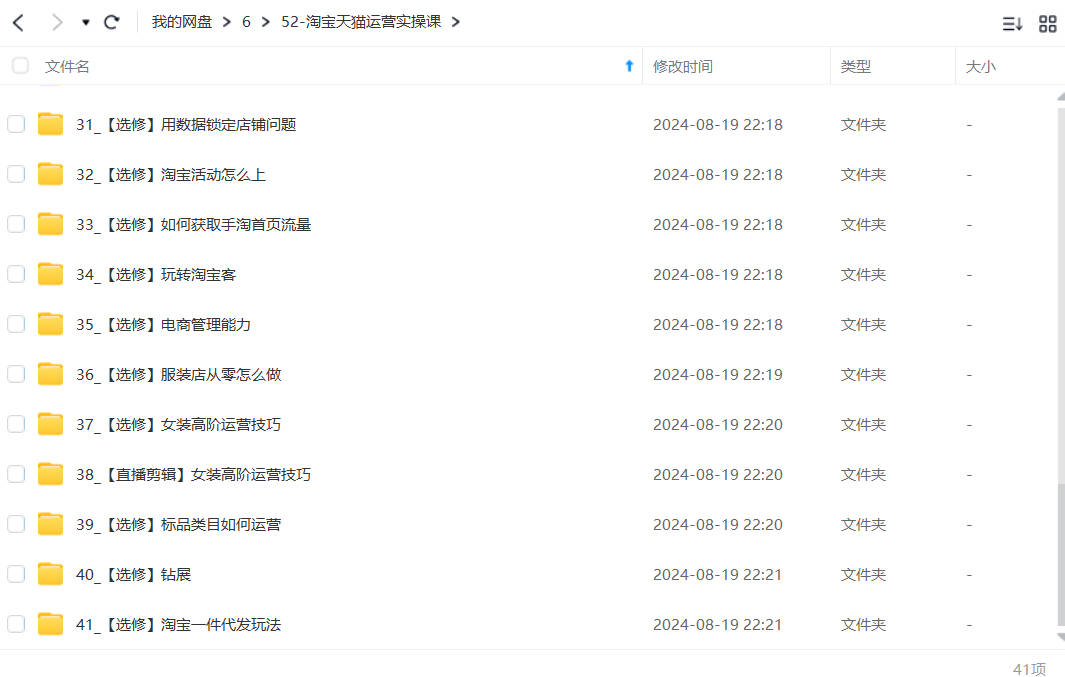The width and height of the screenshot is (1065, 677).
Task: Open sort order options icon
Action: tap(1012, 24)
